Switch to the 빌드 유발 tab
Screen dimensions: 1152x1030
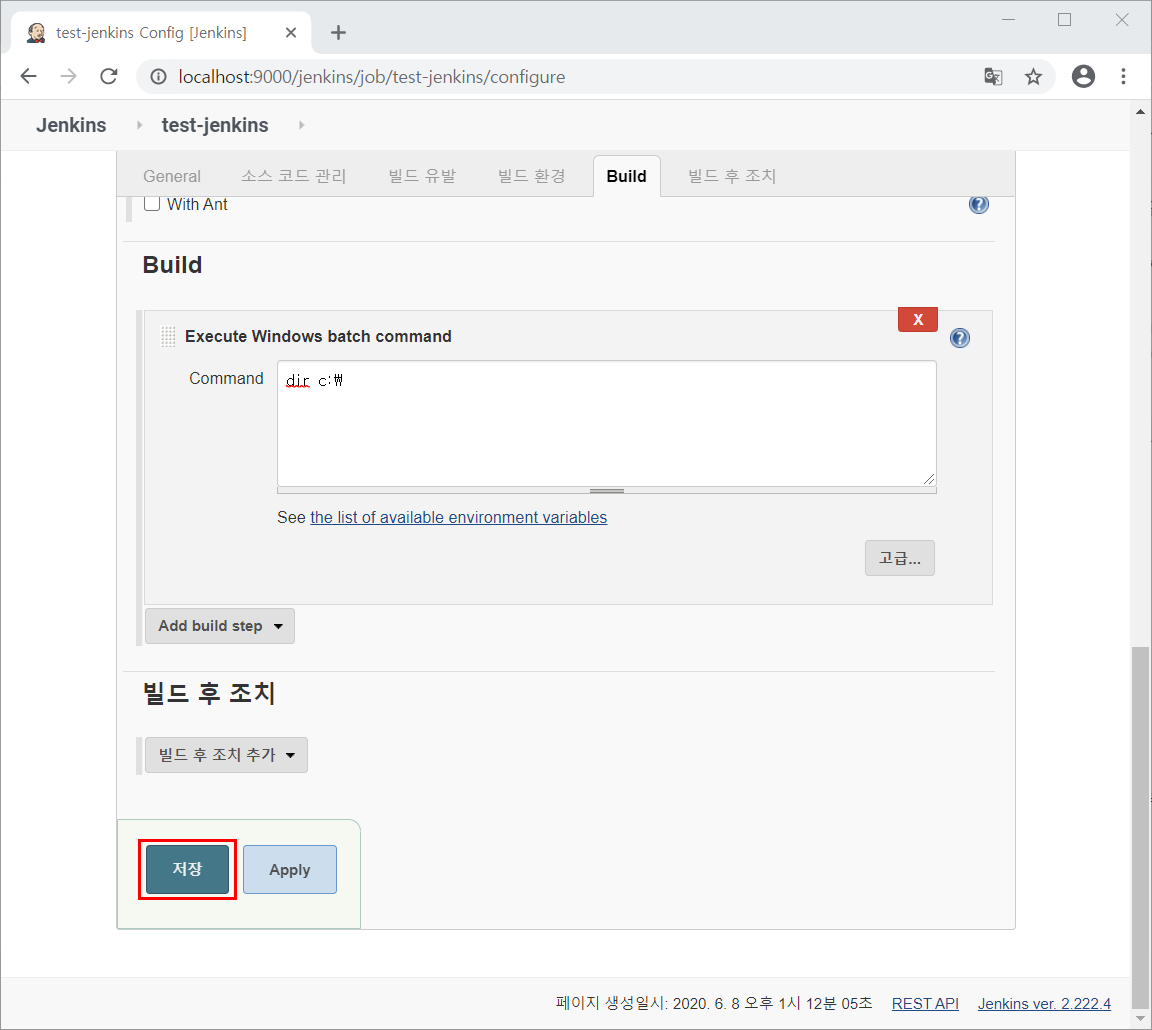(x=422, y=176)
